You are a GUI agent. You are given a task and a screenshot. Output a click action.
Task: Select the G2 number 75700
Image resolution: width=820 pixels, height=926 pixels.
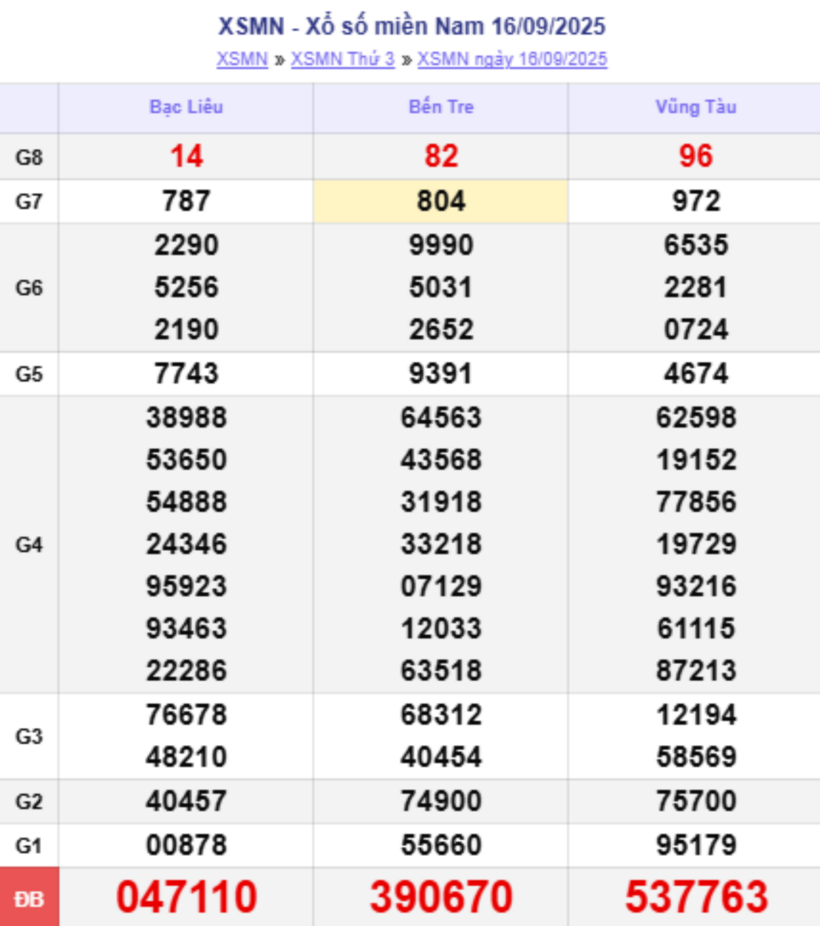(x=696, y=802)
